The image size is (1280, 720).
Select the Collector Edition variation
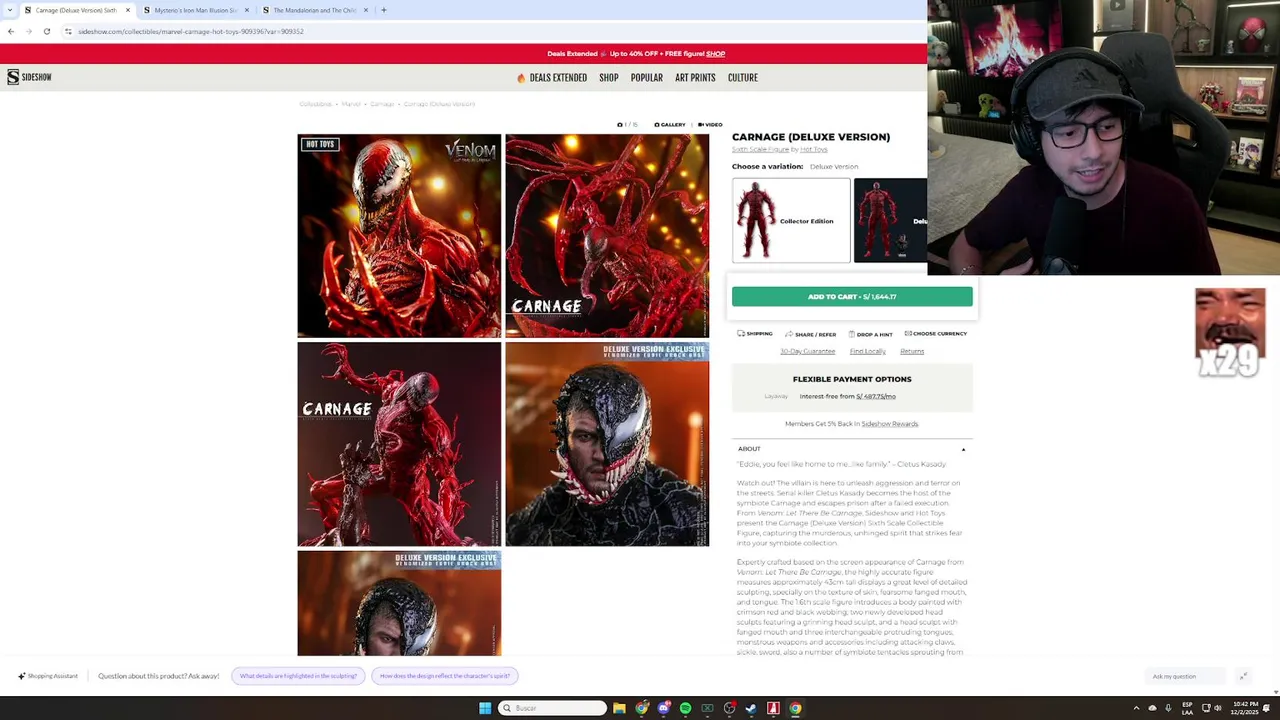791,221
